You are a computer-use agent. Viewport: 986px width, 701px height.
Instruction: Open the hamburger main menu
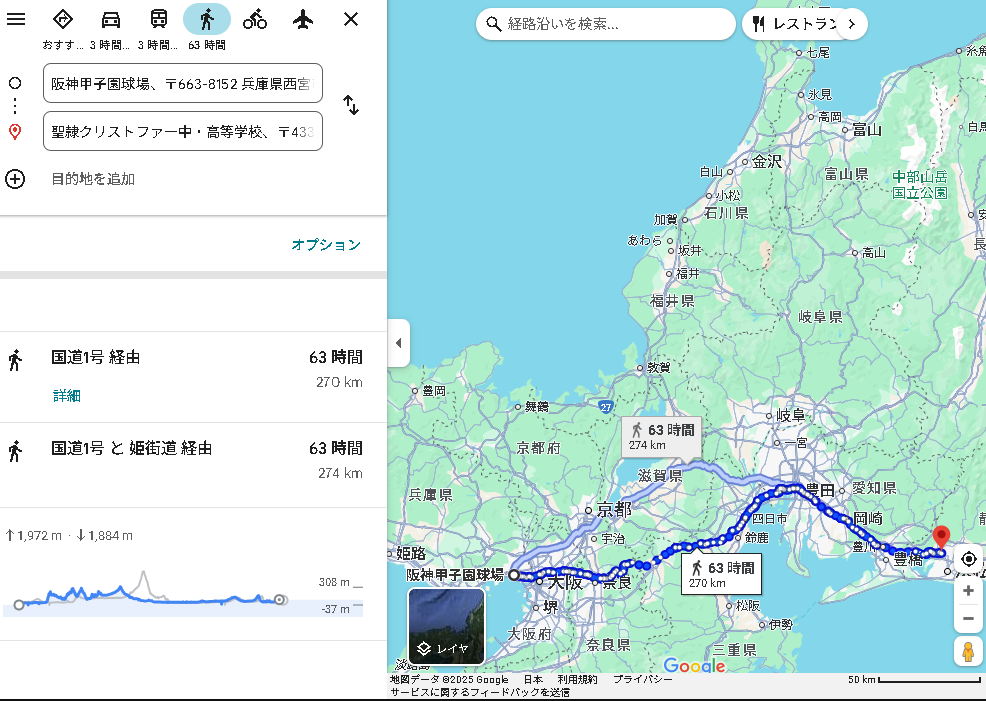click(16, 19)
